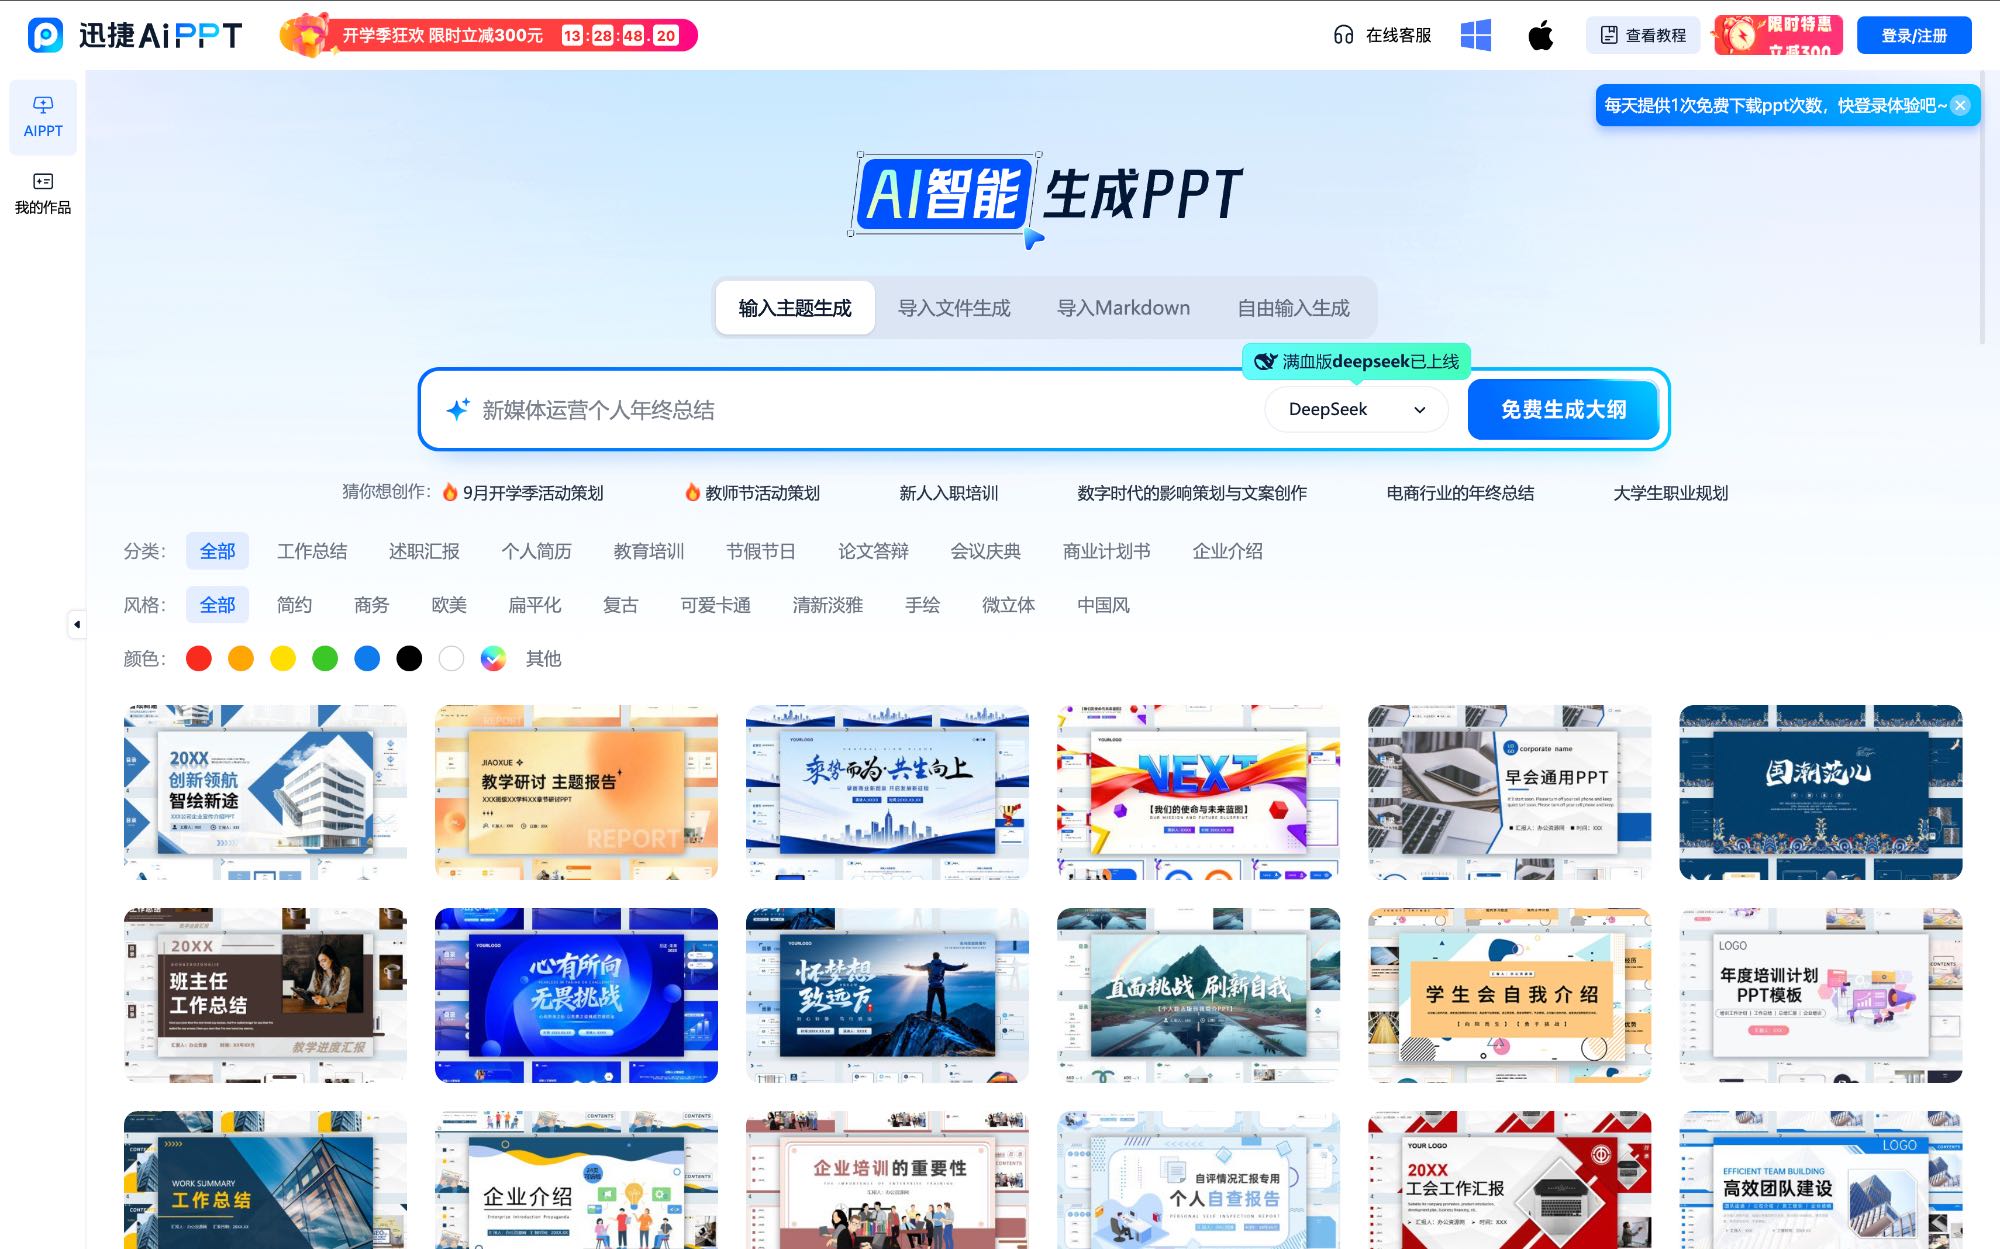
Task: Close the free download tip banner
Action: pyautogui.click(x=1960, y=106)
